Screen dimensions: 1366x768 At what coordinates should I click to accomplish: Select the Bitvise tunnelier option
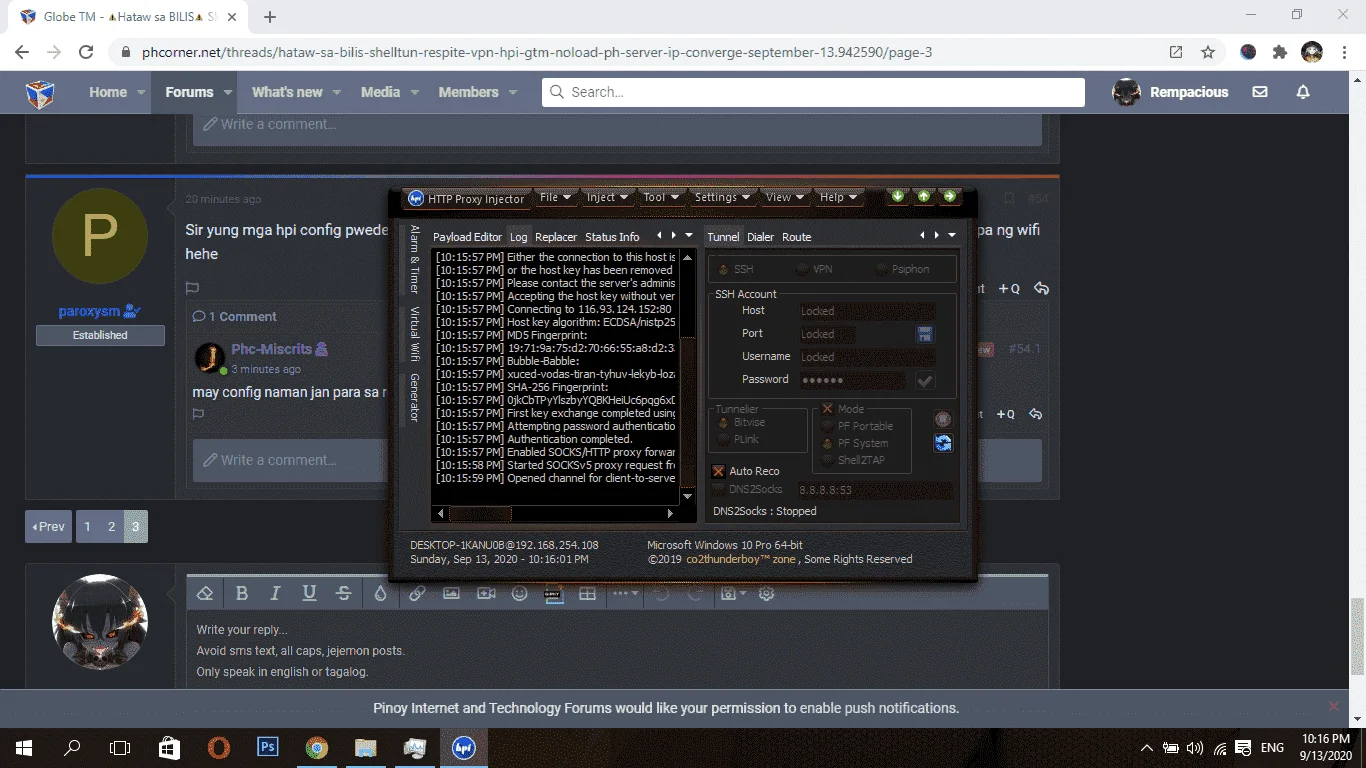click(x=723, y=423)
